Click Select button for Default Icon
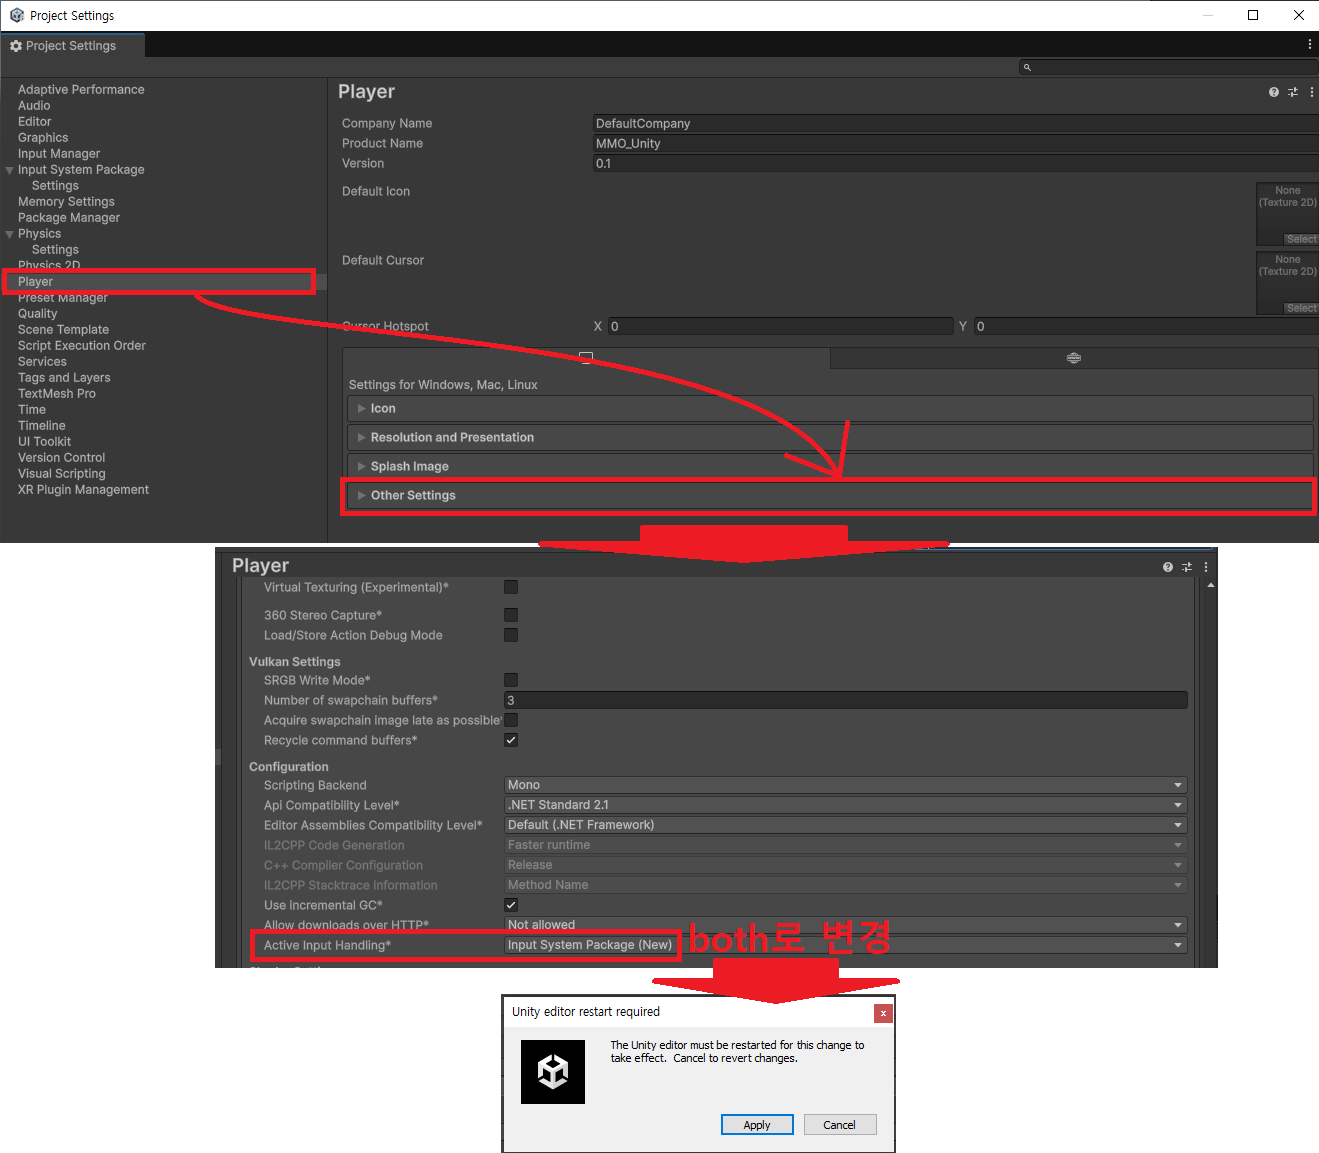1319x1153 pixels. coord(1301,239)
